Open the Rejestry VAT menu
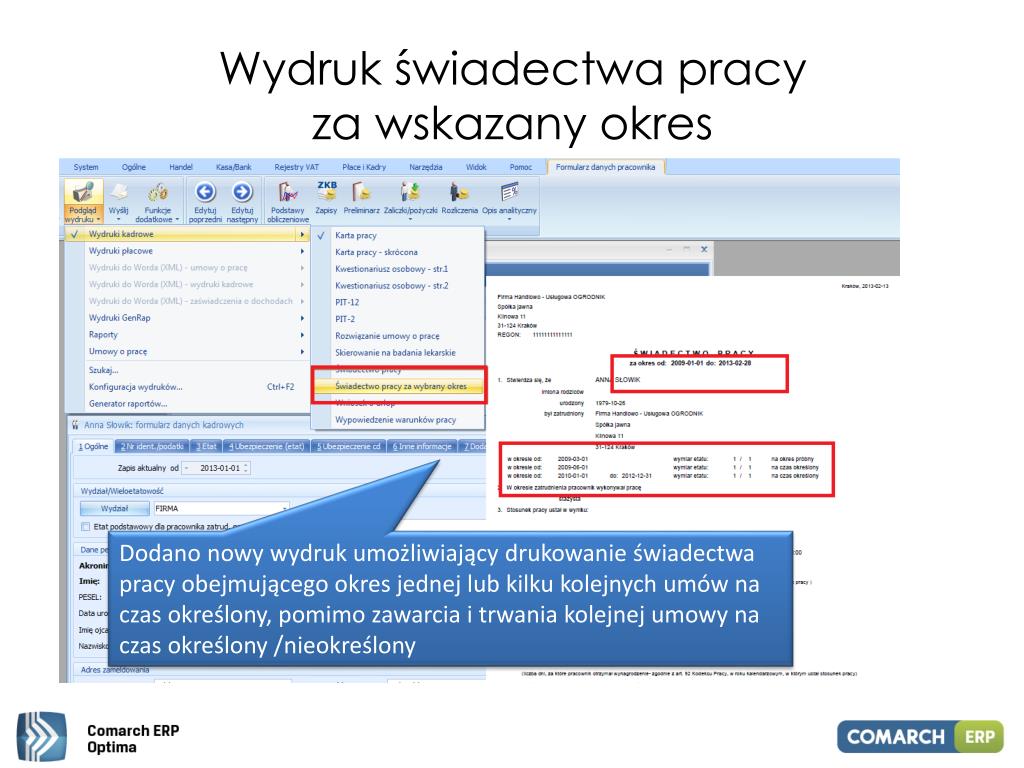1024x768 pixels. click(296, 167)
